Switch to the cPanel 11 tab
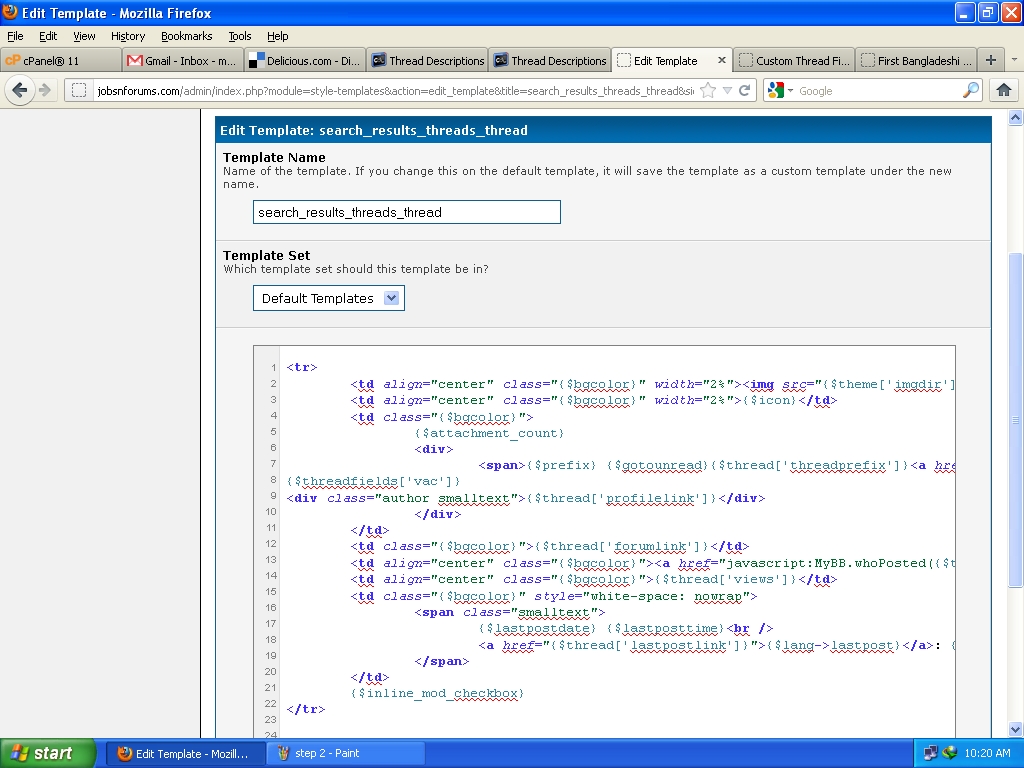This screenshot has height=768, width=1024. [x=60, y=60]
